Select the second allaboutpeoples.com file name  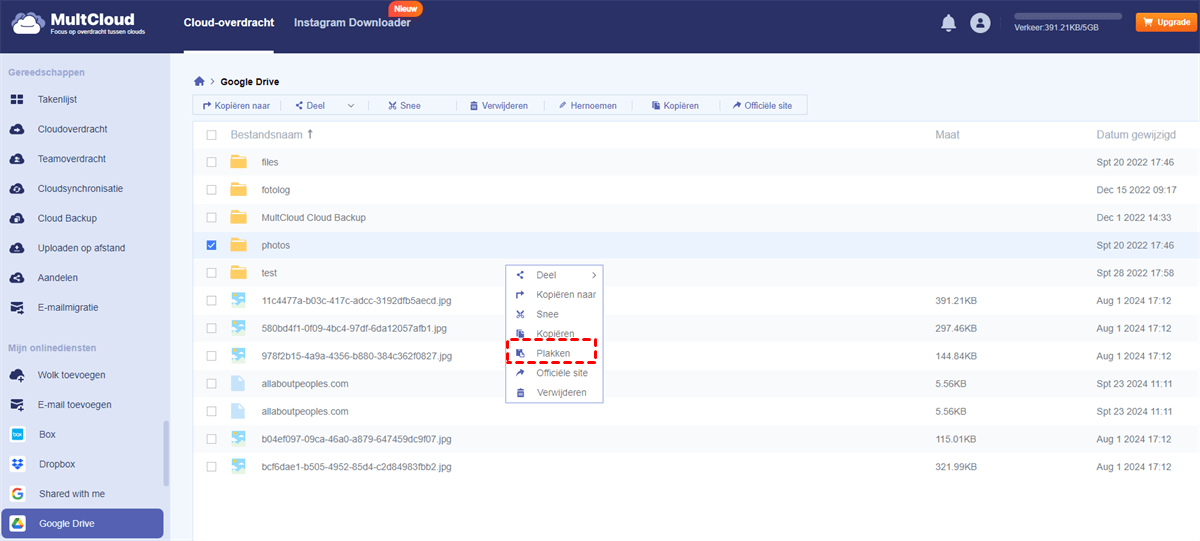[x=305, y=411]
